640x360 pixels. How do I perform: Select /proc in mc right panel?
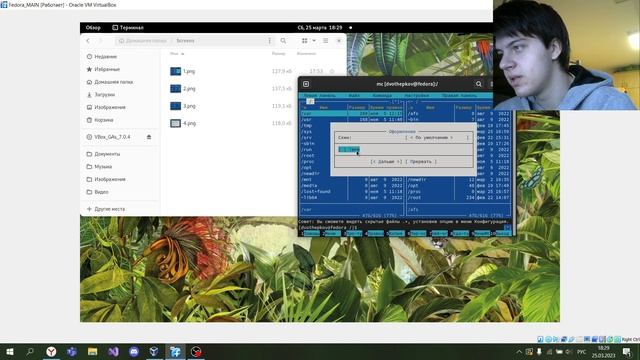tap(458, 191)
